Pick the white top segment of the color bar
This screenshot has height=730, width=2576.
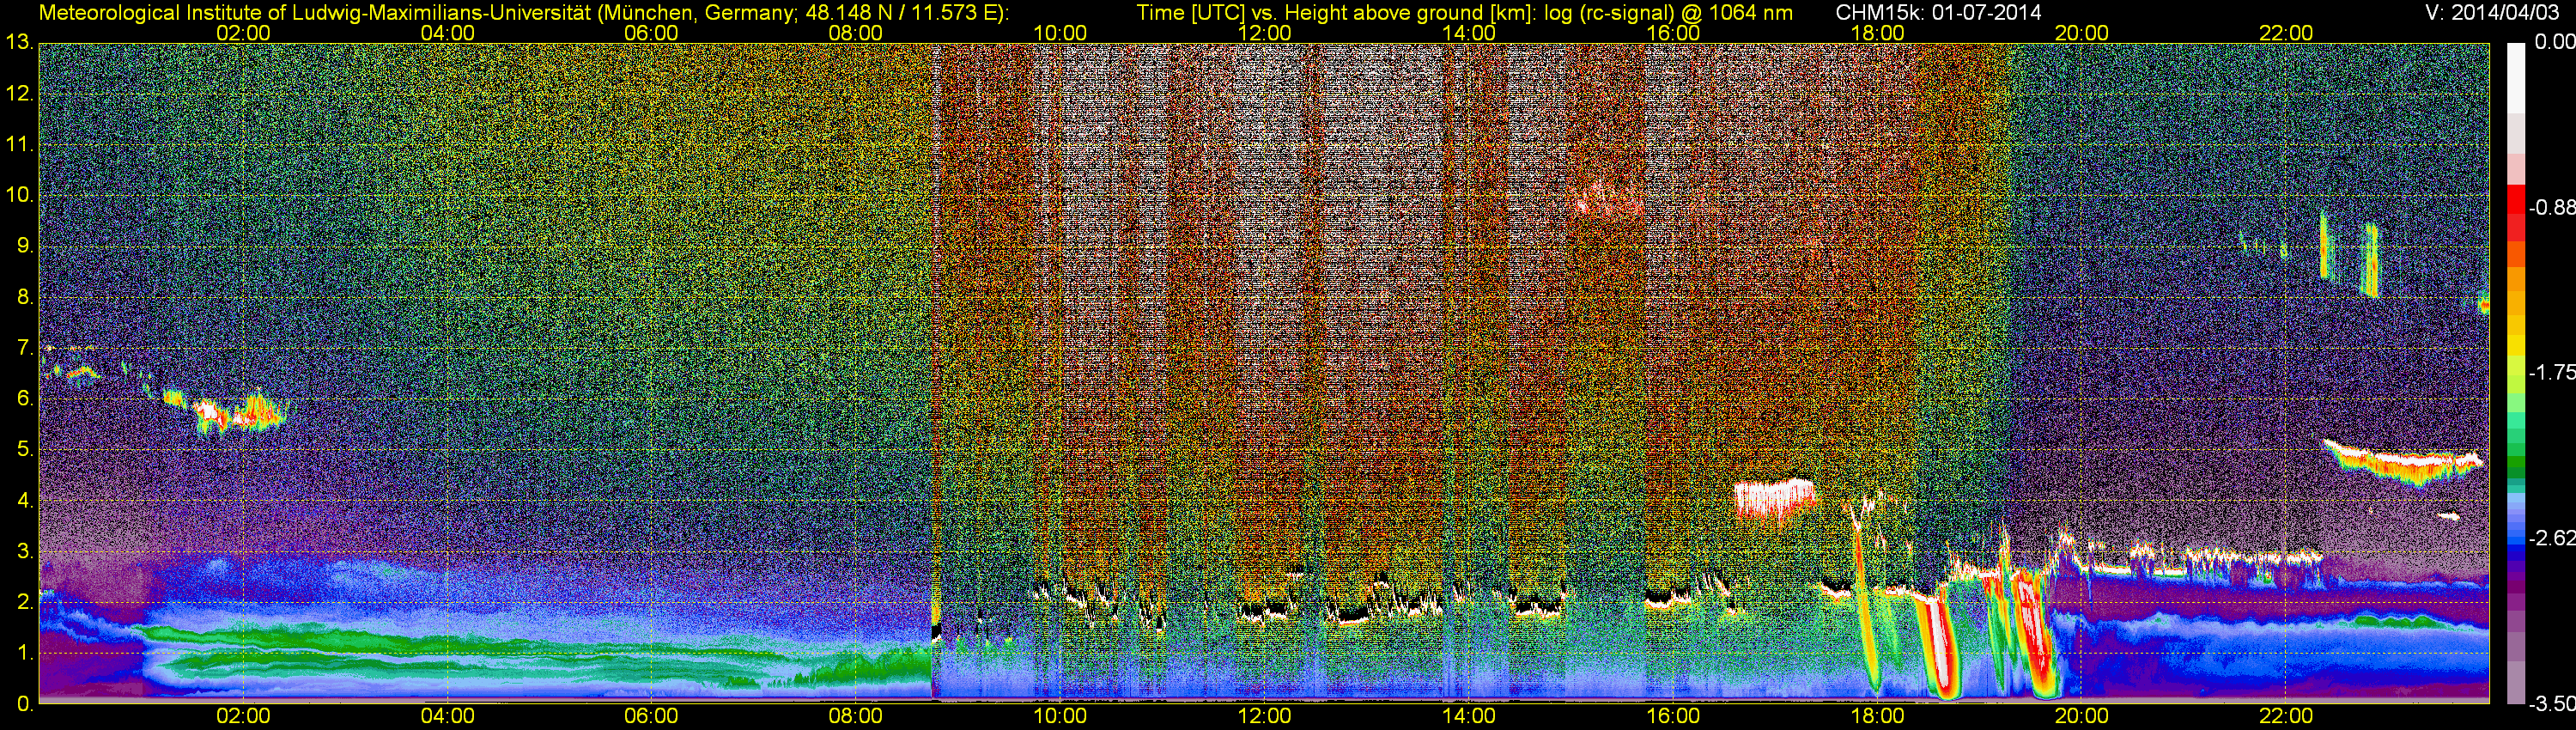tap(2515, 75)
